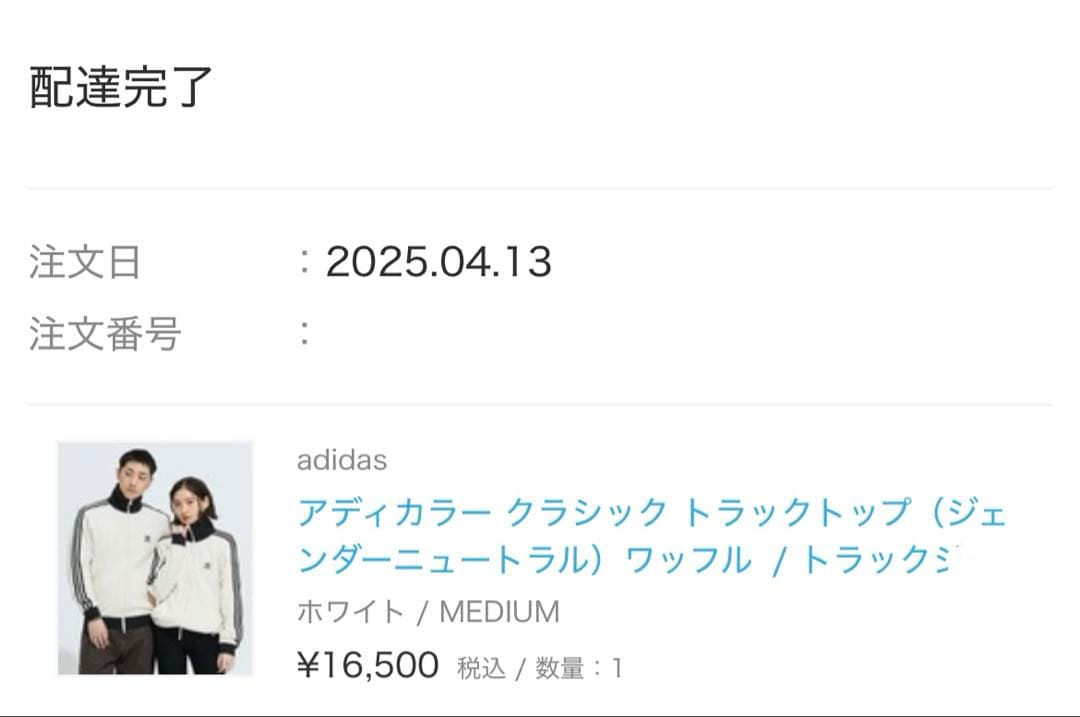The image size is (1080, 717).
Task: Click the adidas brand label
Action: pos(344,461)
